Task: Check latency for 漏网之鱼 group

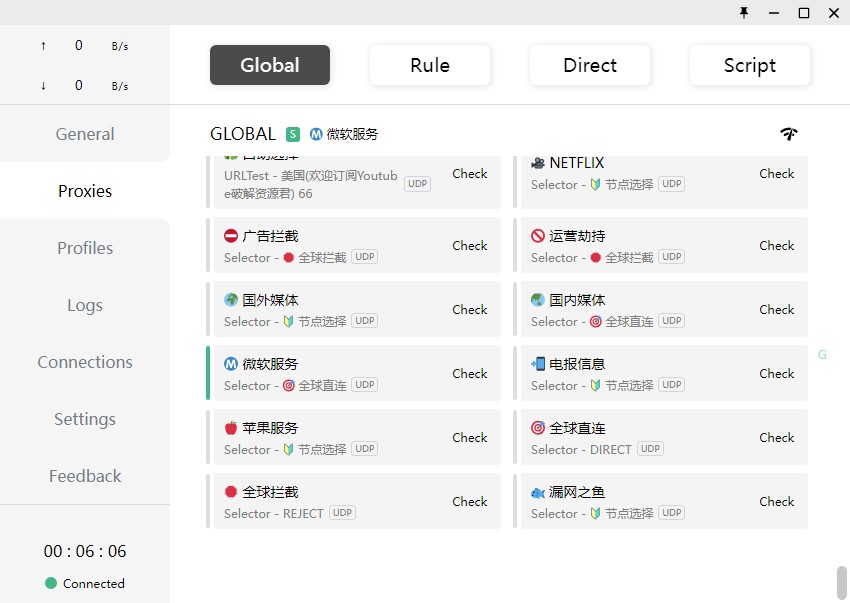Action: tap(776, 502)
